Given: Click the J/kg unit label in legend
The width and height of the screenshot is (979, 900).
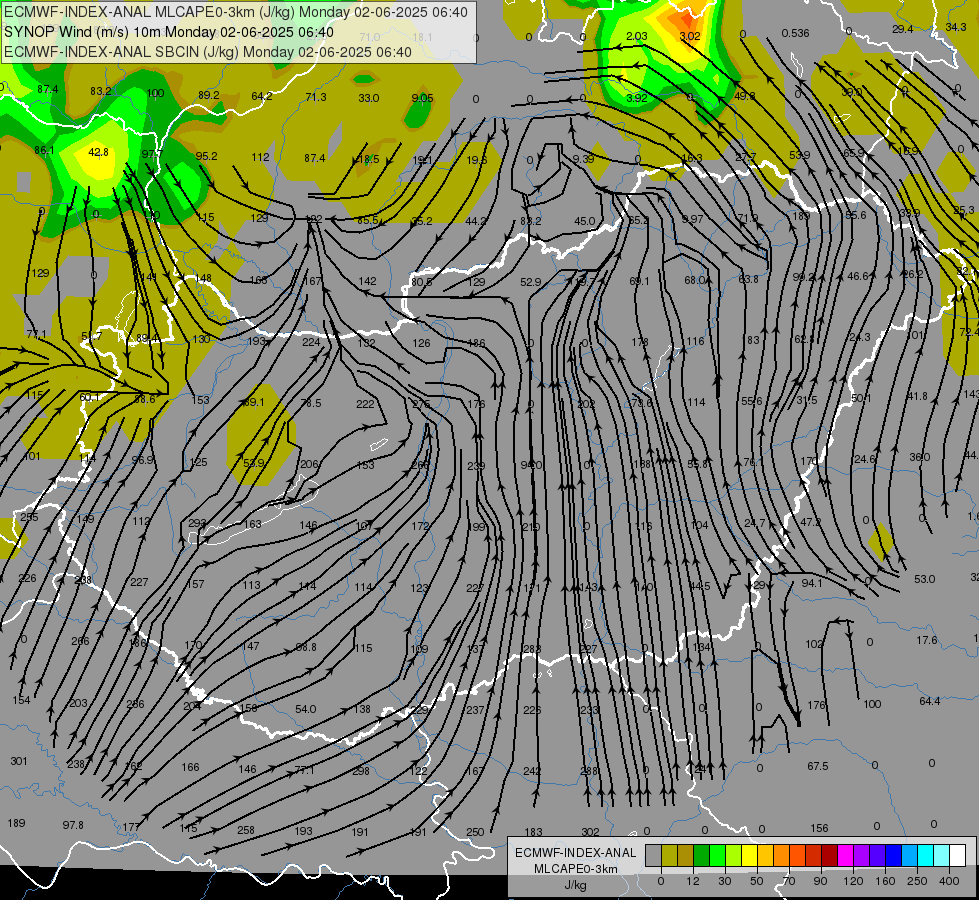Looking at the screenshot, I should pos(576,885).
